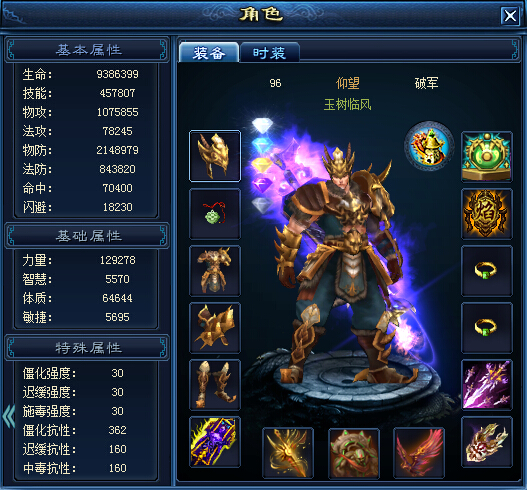This screenshot has width=527, height=490.
Task: Open the green orb trophy slot
Action: 487,157
